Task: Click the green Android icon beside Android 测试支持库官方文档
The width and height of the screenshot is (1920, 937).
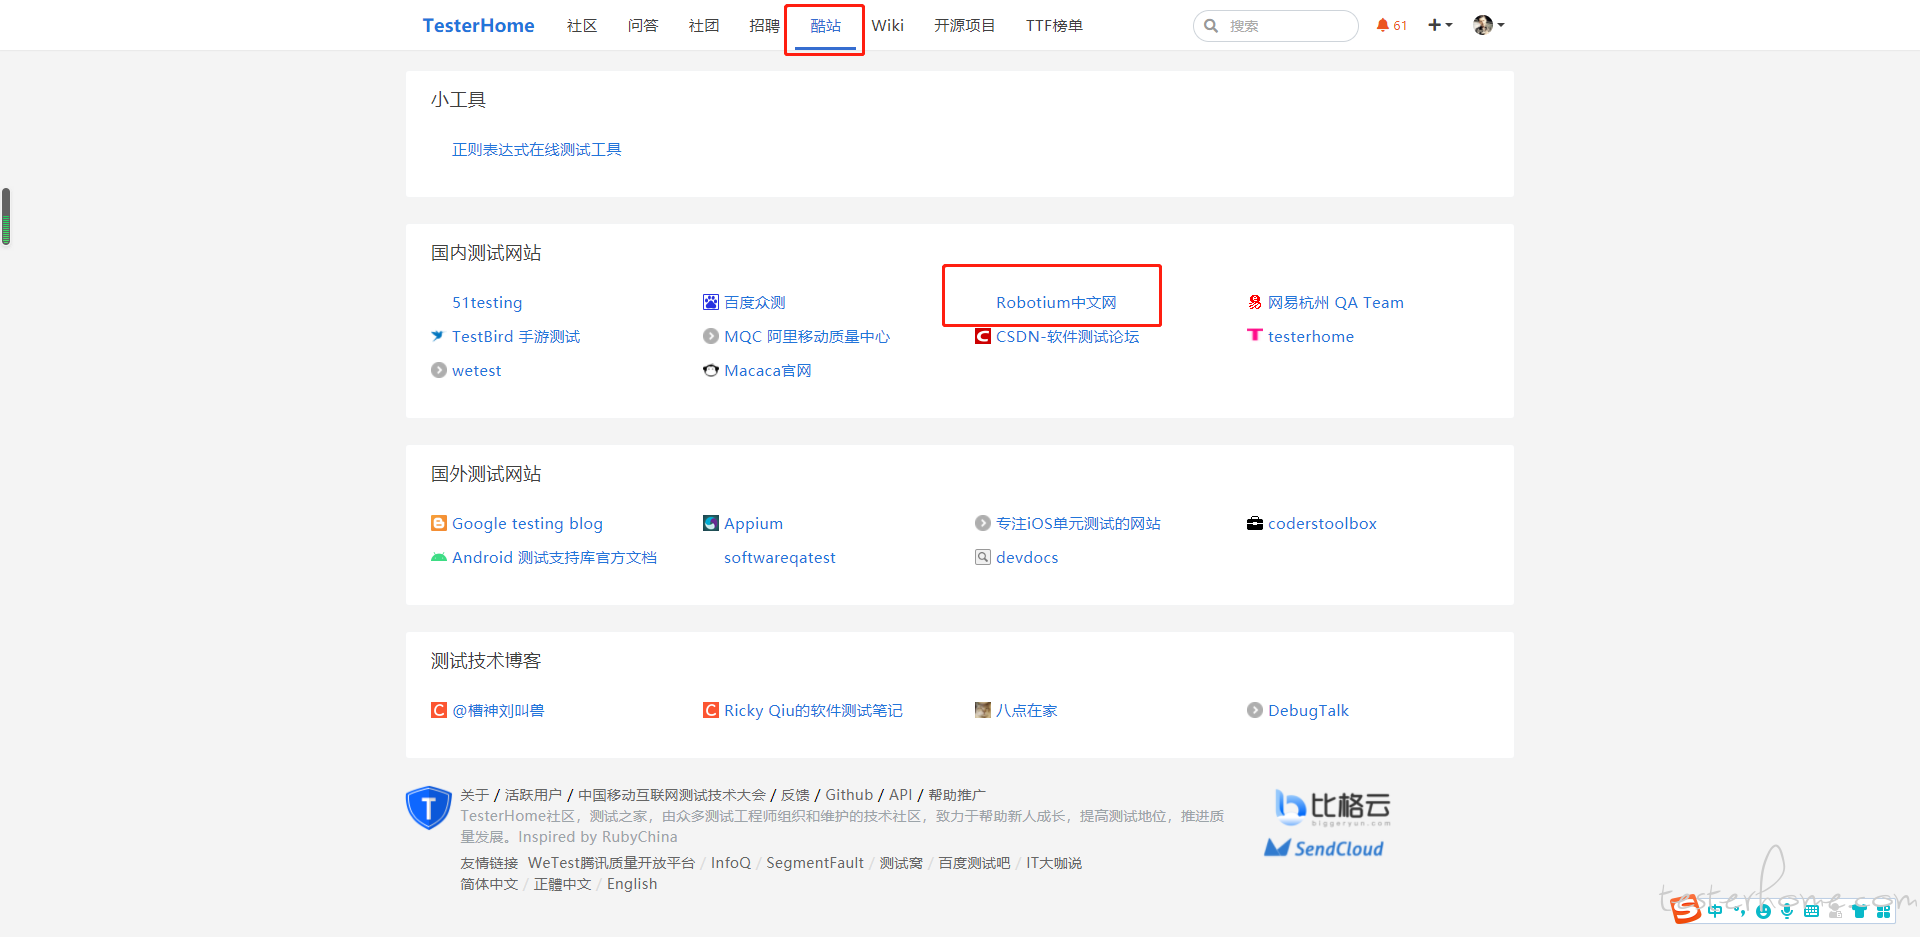Action: 439,557
